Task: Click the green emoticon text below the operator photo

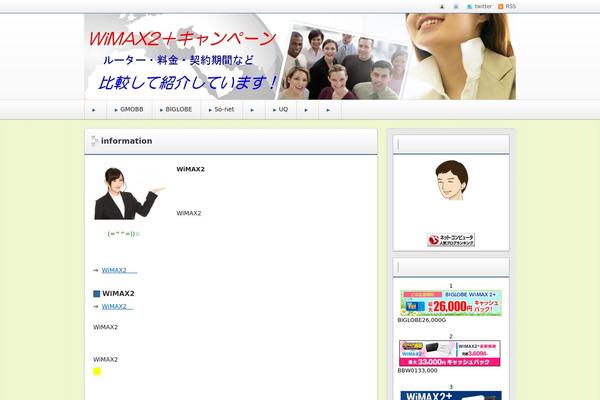Action: click(124, 233)
